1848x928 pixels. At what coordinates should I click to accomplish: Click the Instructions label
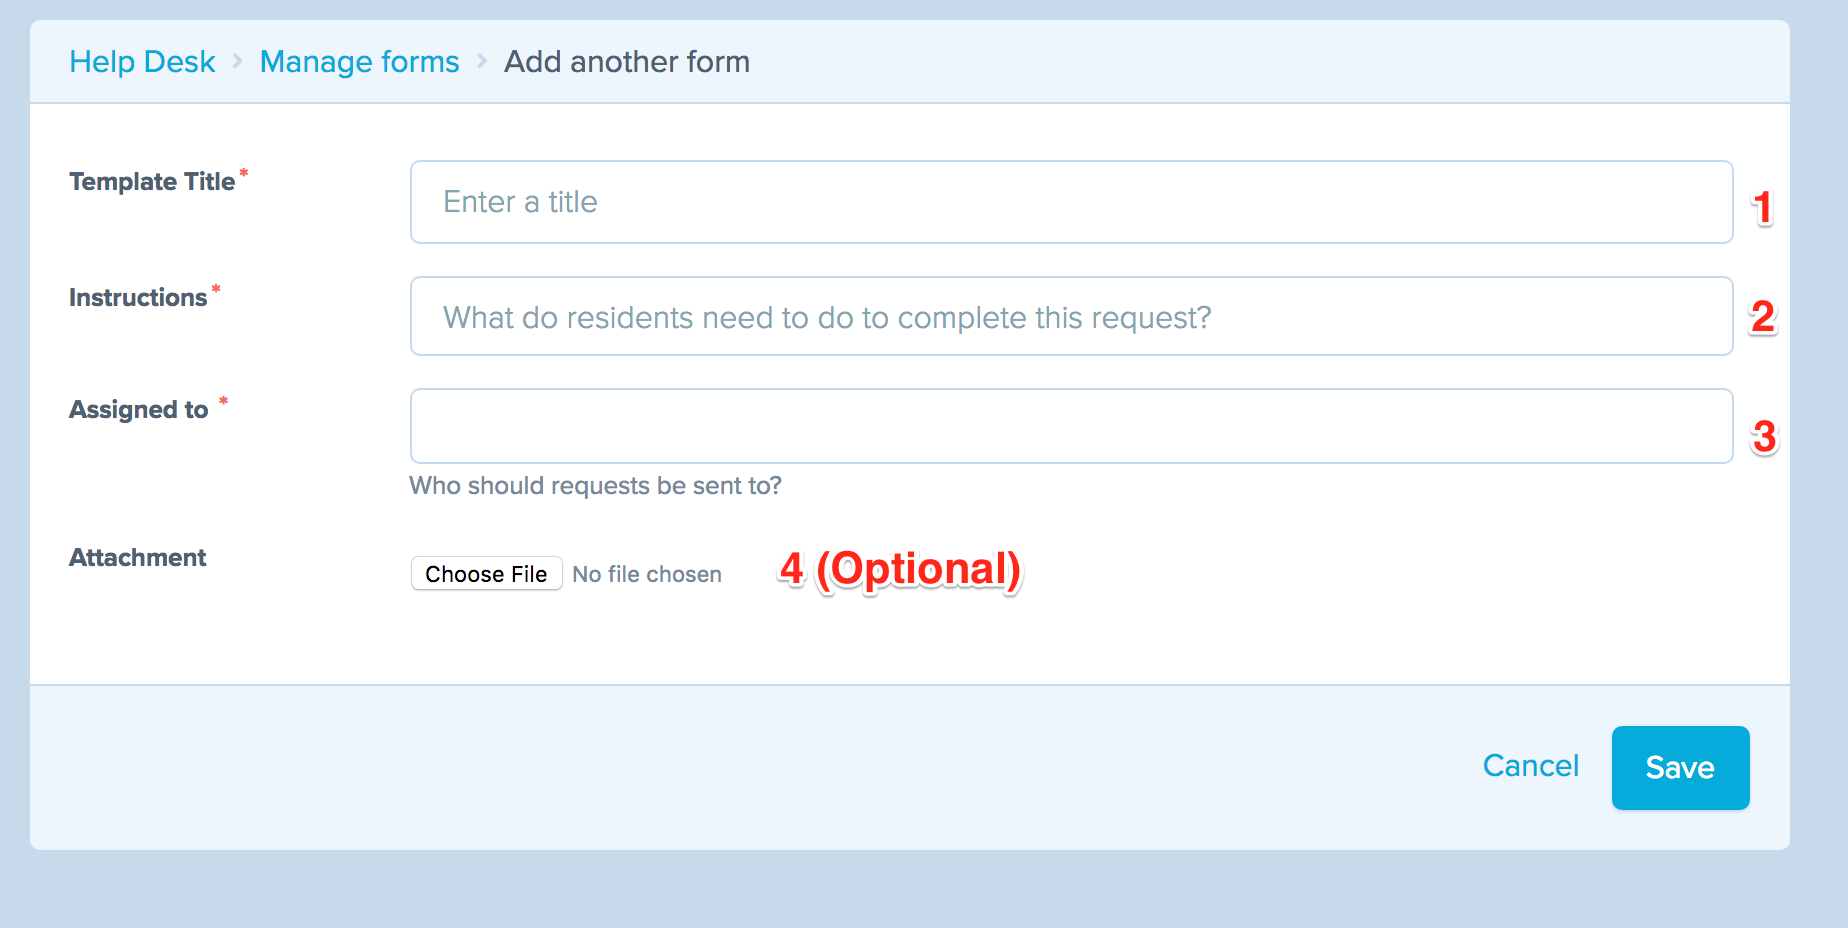coord(138,298)
